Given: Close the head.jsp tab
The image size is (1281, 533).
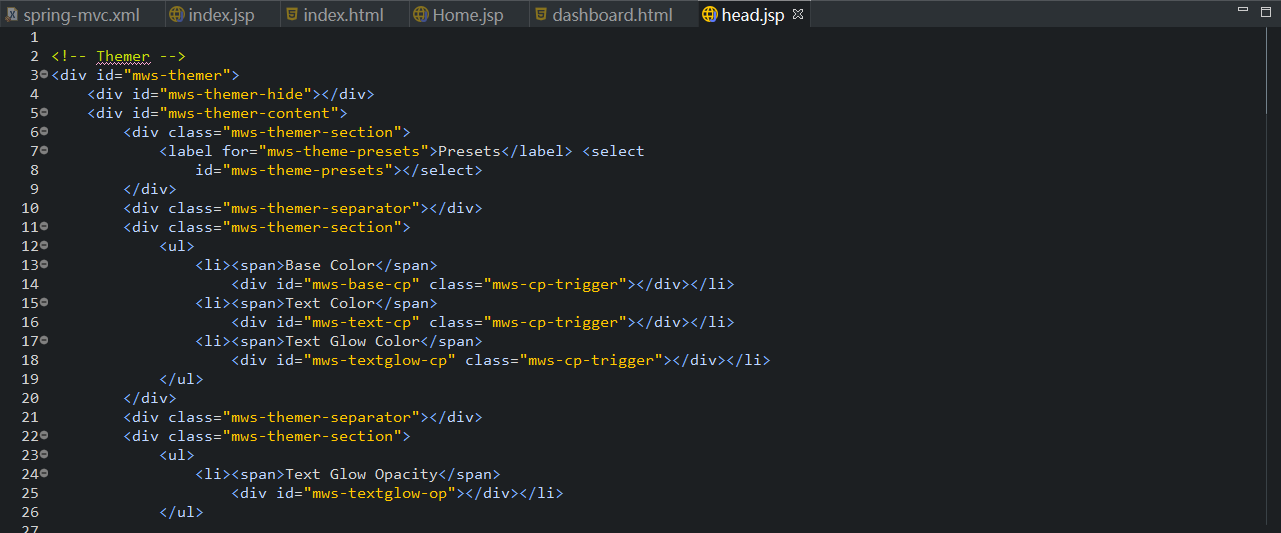Looking at the screenshot, I should [x=798, y=15].
